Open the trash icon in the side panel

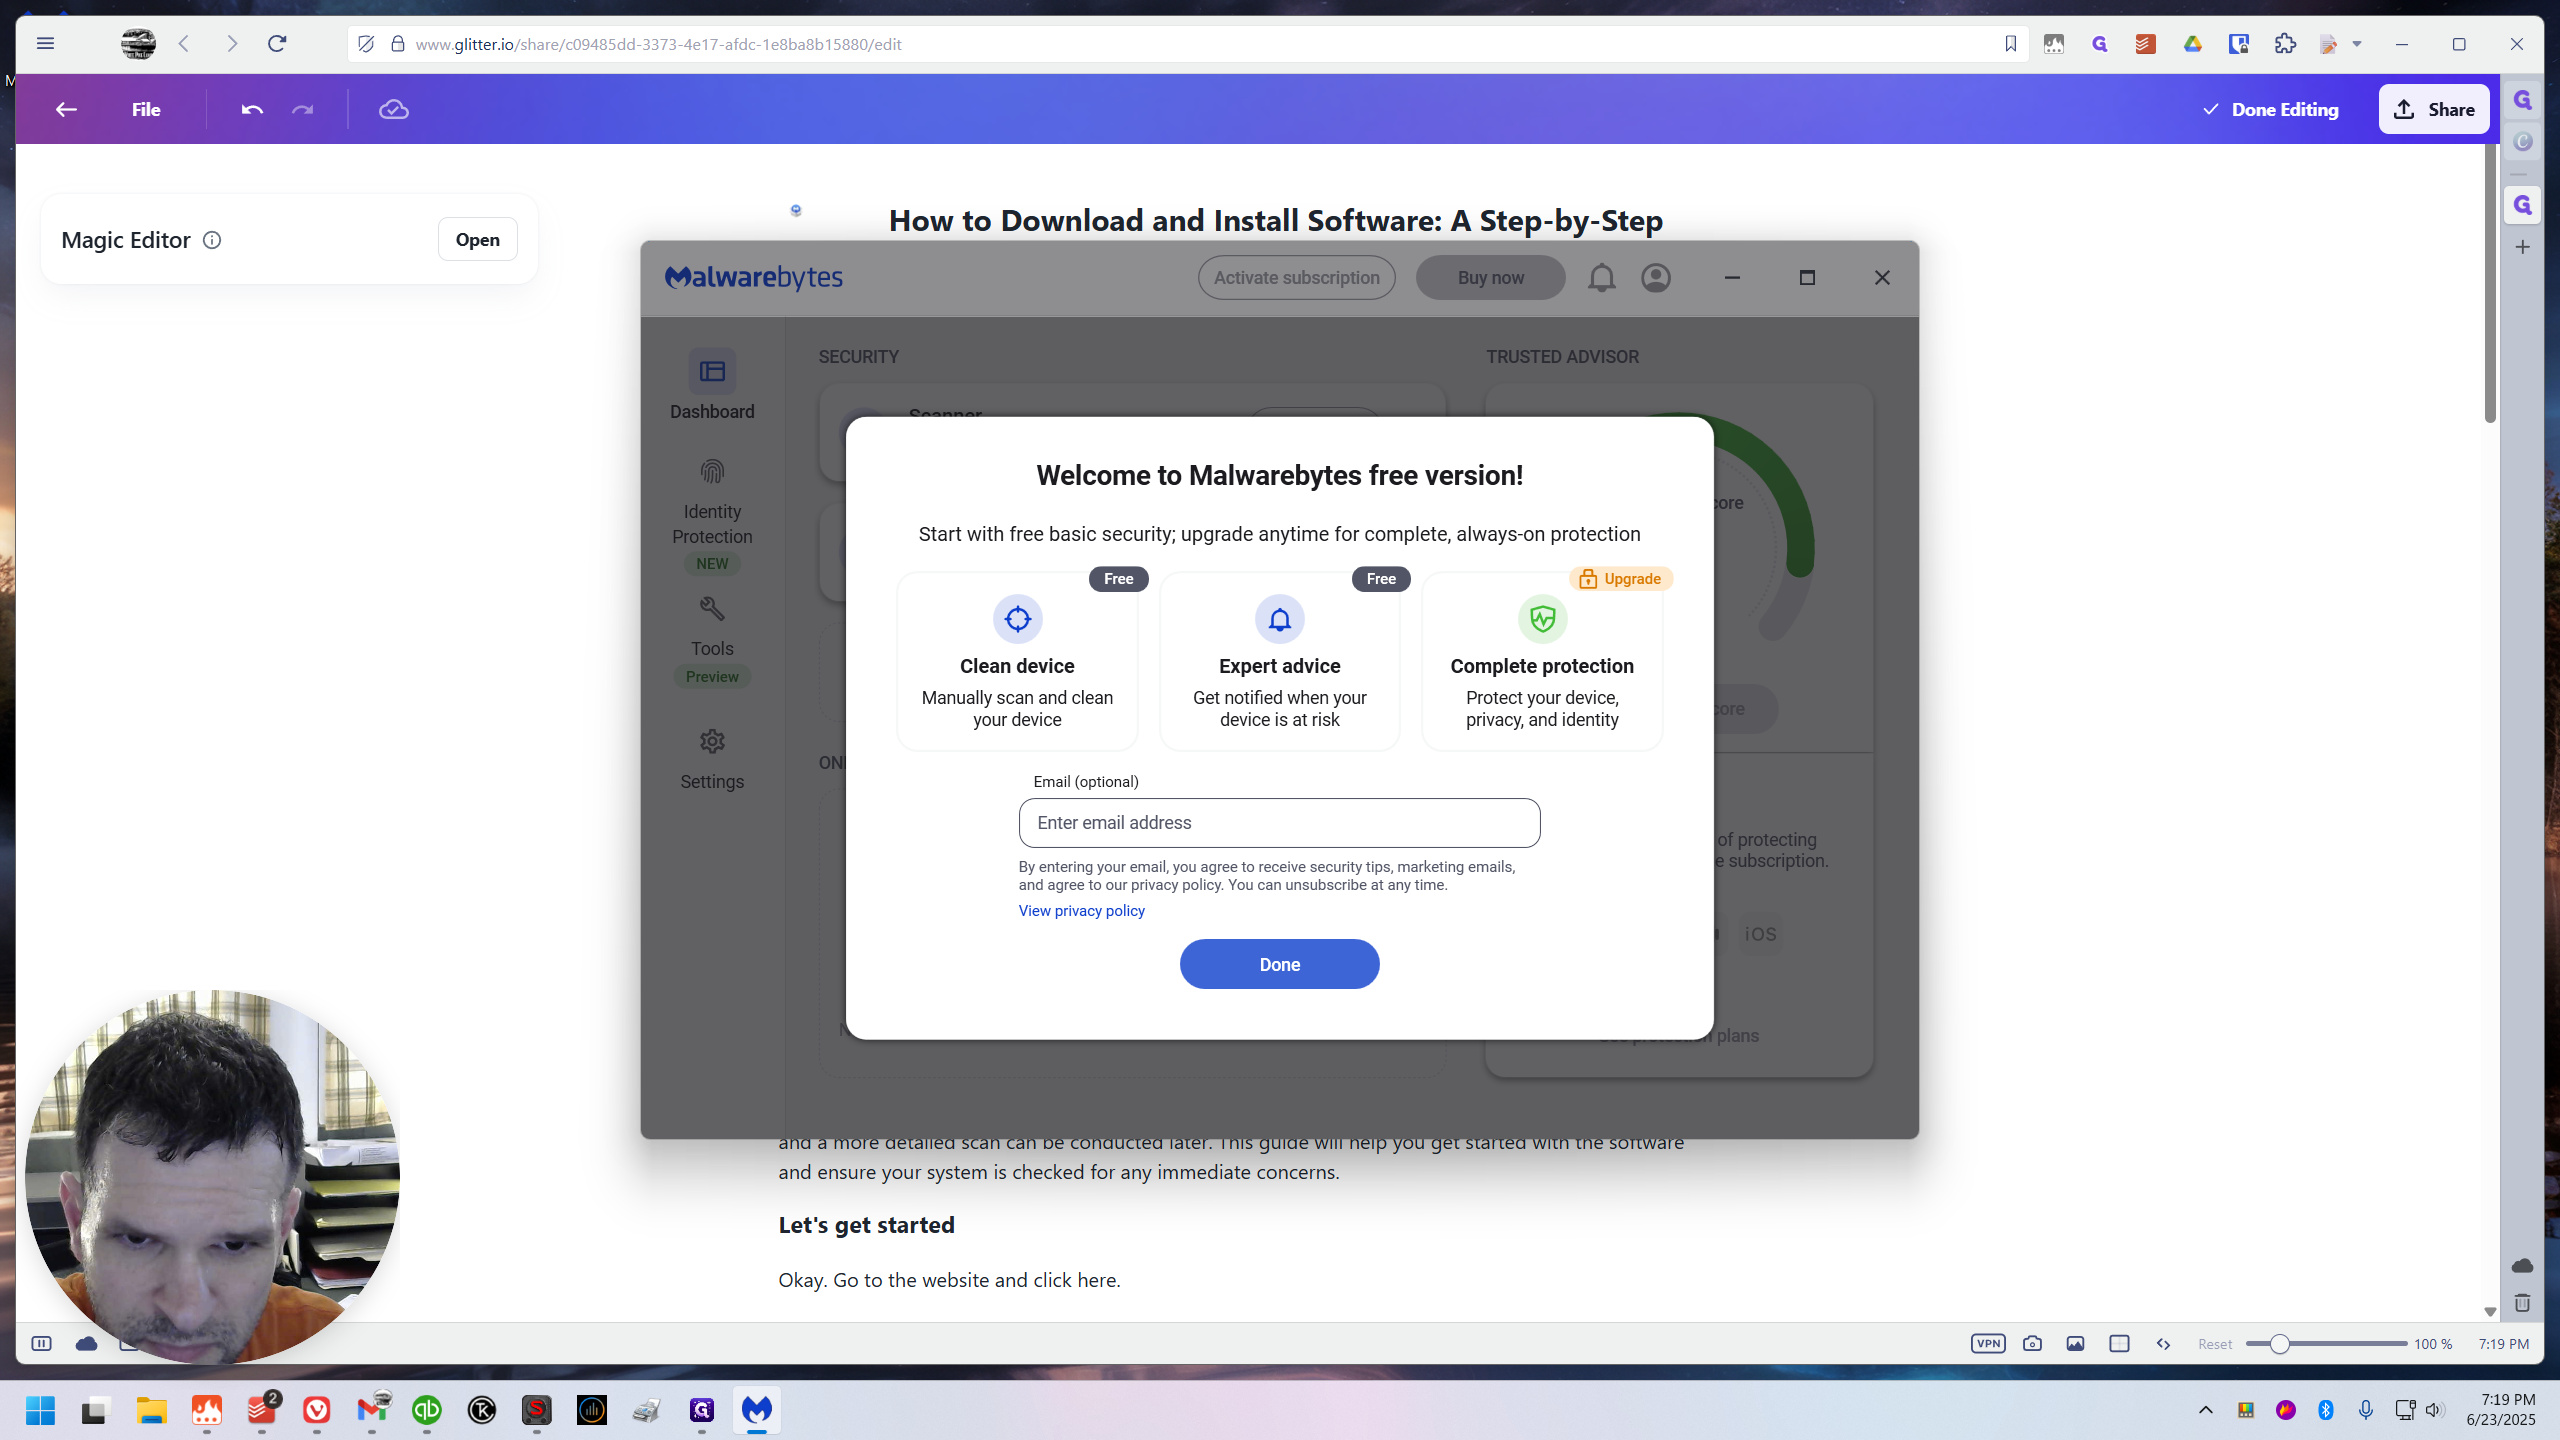pyautogui.click(x=2522, y=1303)
